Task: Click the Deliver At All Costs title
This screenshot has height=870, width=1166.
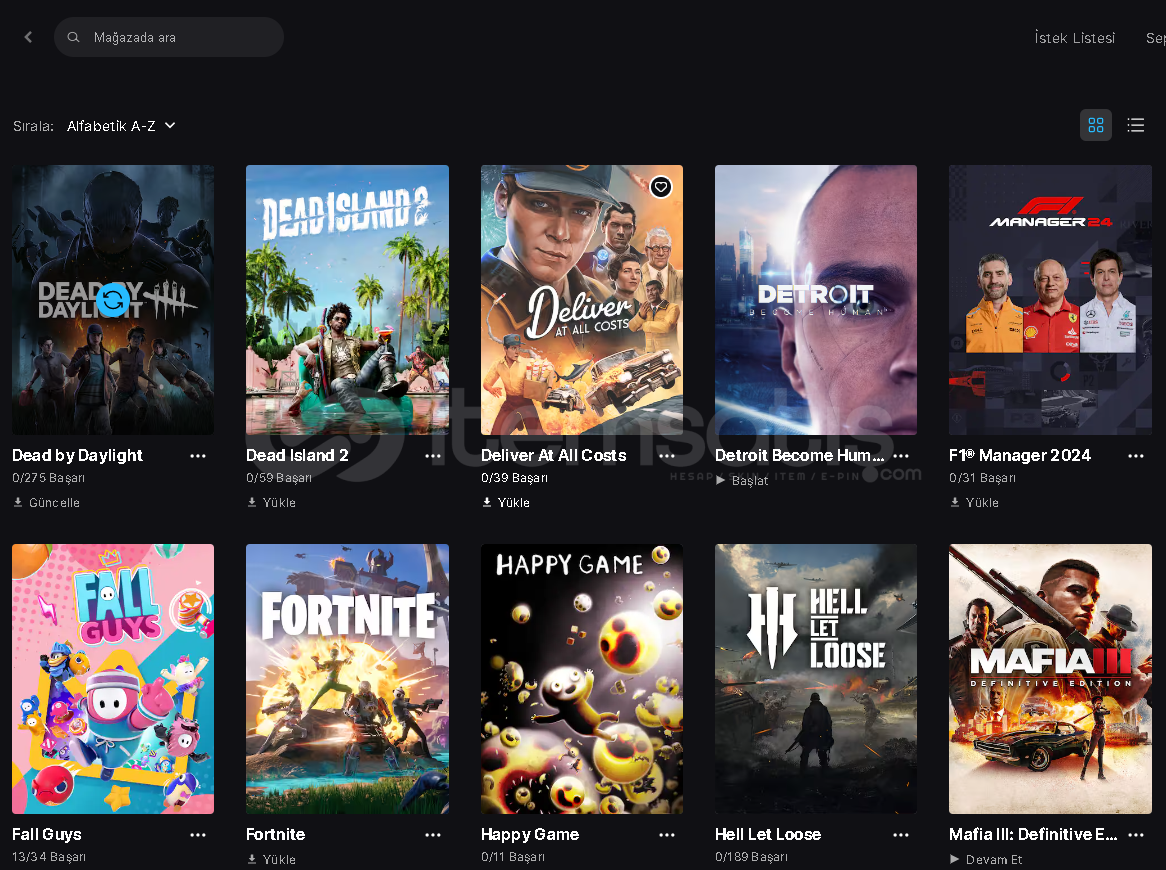Action: (x=554, y=455)
